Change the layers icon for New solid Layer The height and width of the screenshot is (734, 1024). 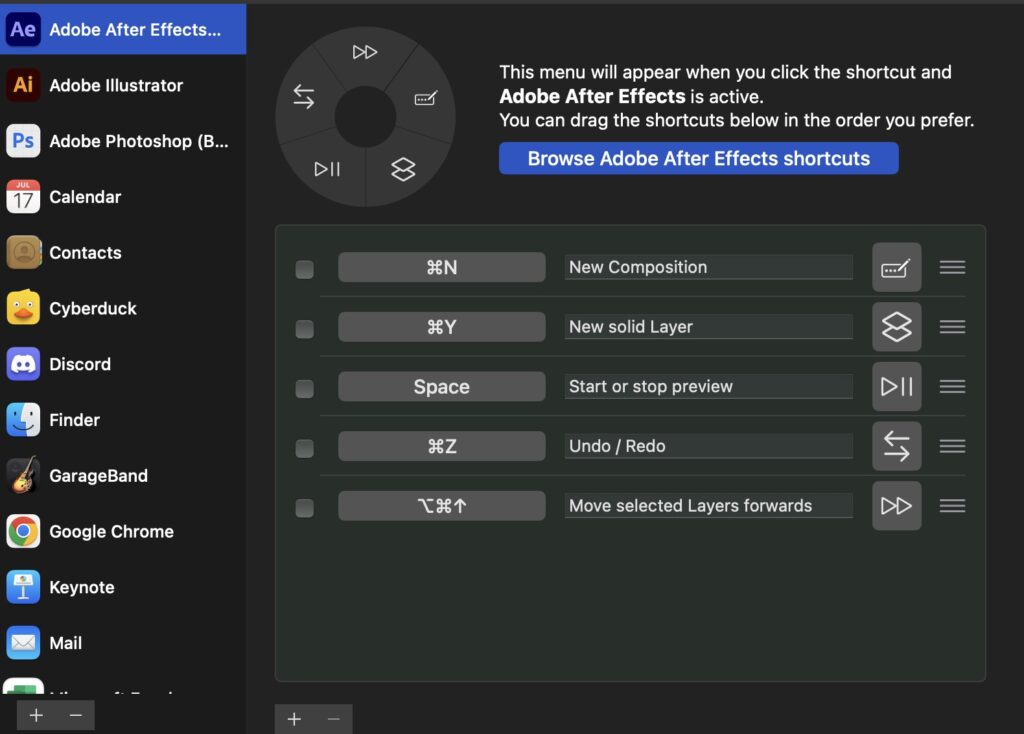pyautogui.click(x=897, y=327)
